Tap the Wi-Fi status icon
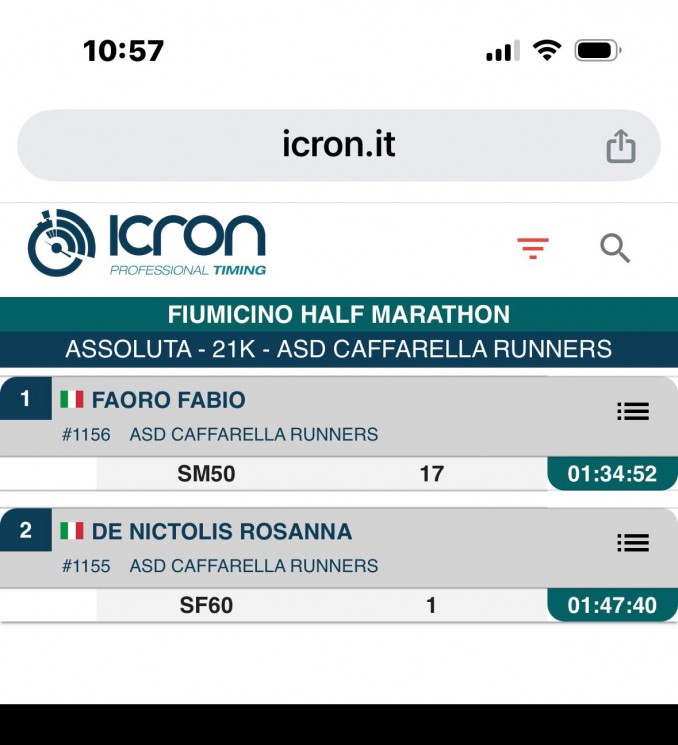Screen dimensions: 678x745 point(547,50)
